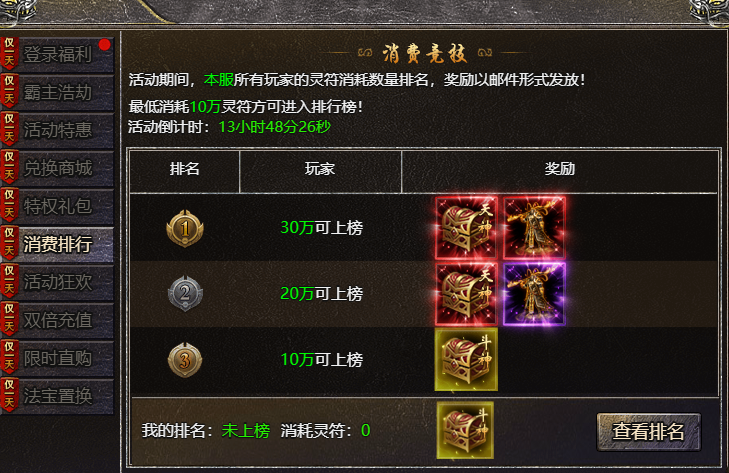Image resolution: width=729 pixels, height=473 pixels.
Task: Click the bronze rank 3 medal
Action: pos(185,360)
